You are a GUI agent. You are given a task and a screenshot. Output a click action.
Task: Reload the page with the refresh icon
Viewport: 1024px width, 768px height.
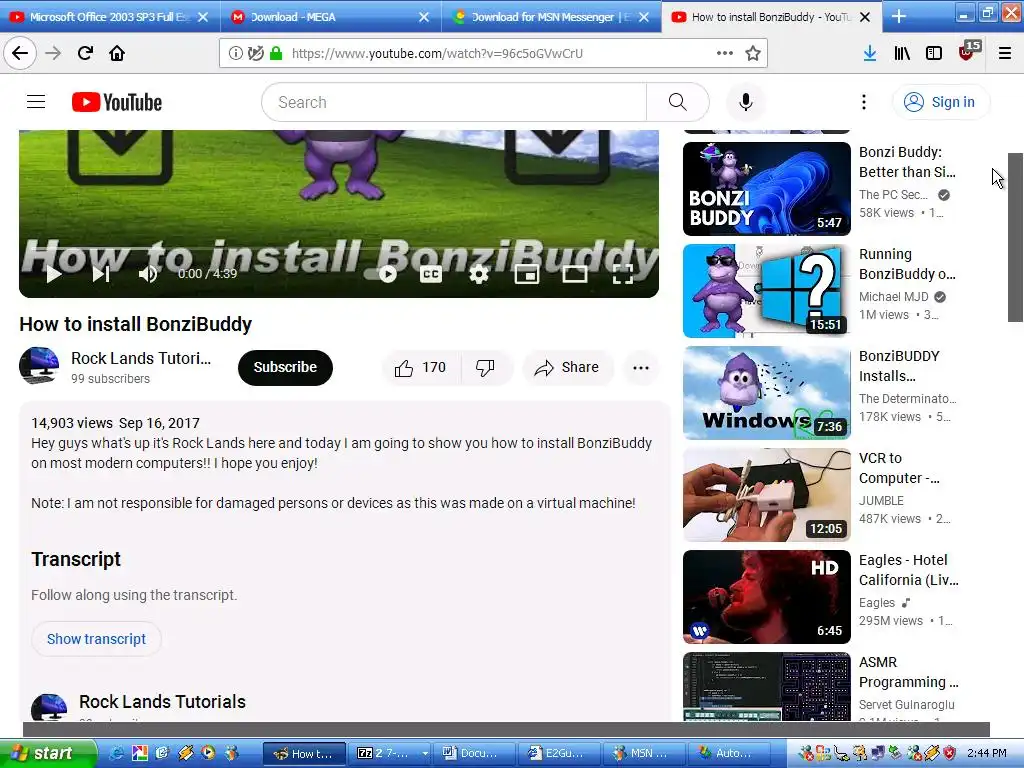click(85, 53)
